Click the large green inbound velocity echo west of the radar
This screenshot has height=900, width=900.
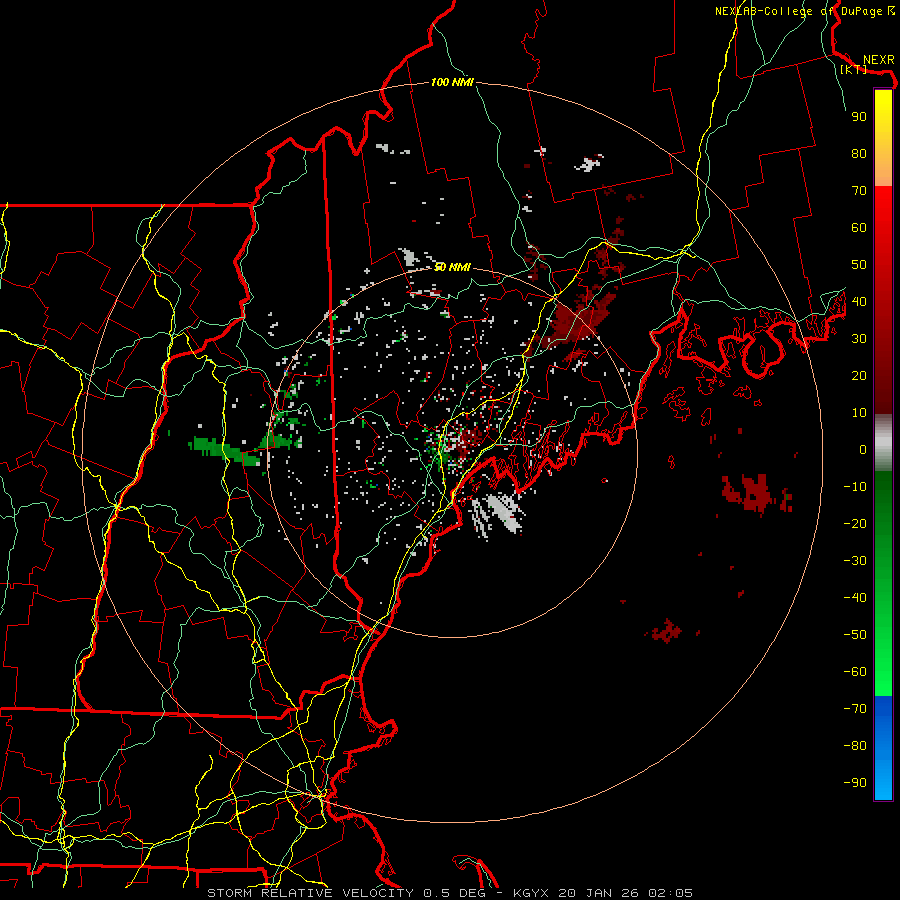point(224,449)
